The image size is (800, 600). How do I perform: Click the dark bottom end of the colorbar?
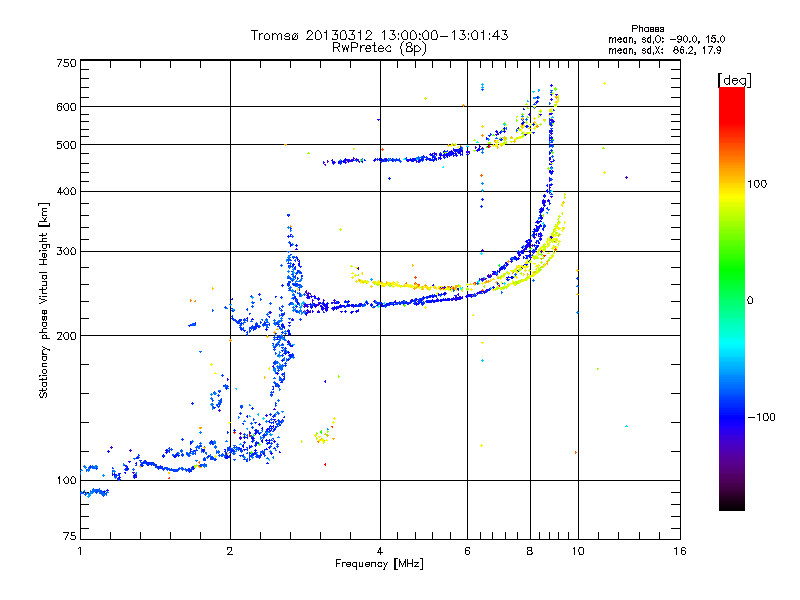pos(732,503)
